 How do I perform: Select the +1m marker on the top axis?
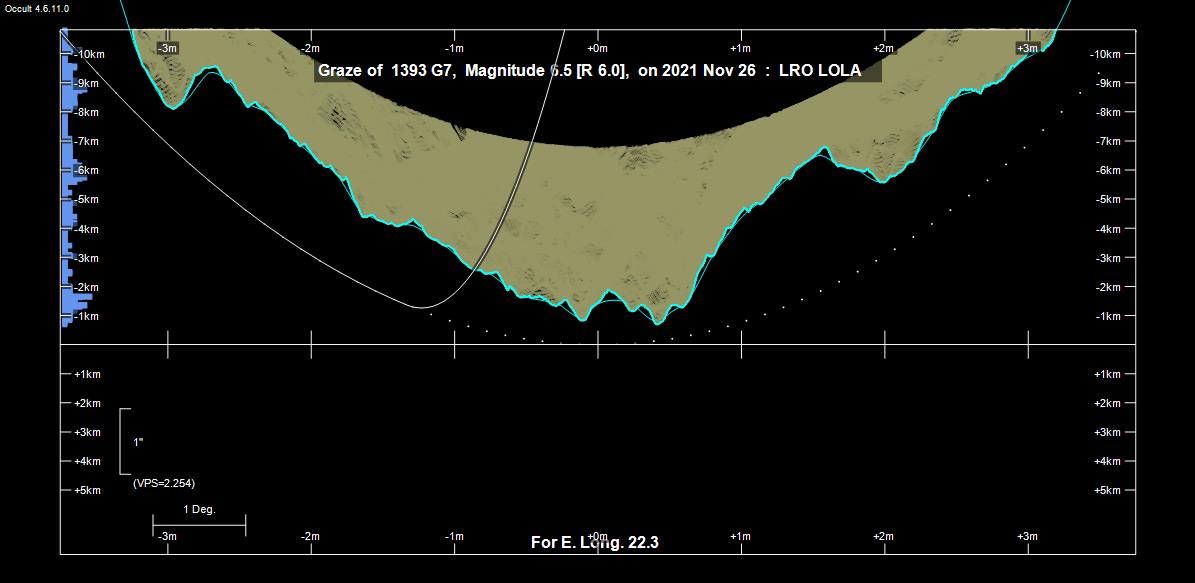[740, 48]
